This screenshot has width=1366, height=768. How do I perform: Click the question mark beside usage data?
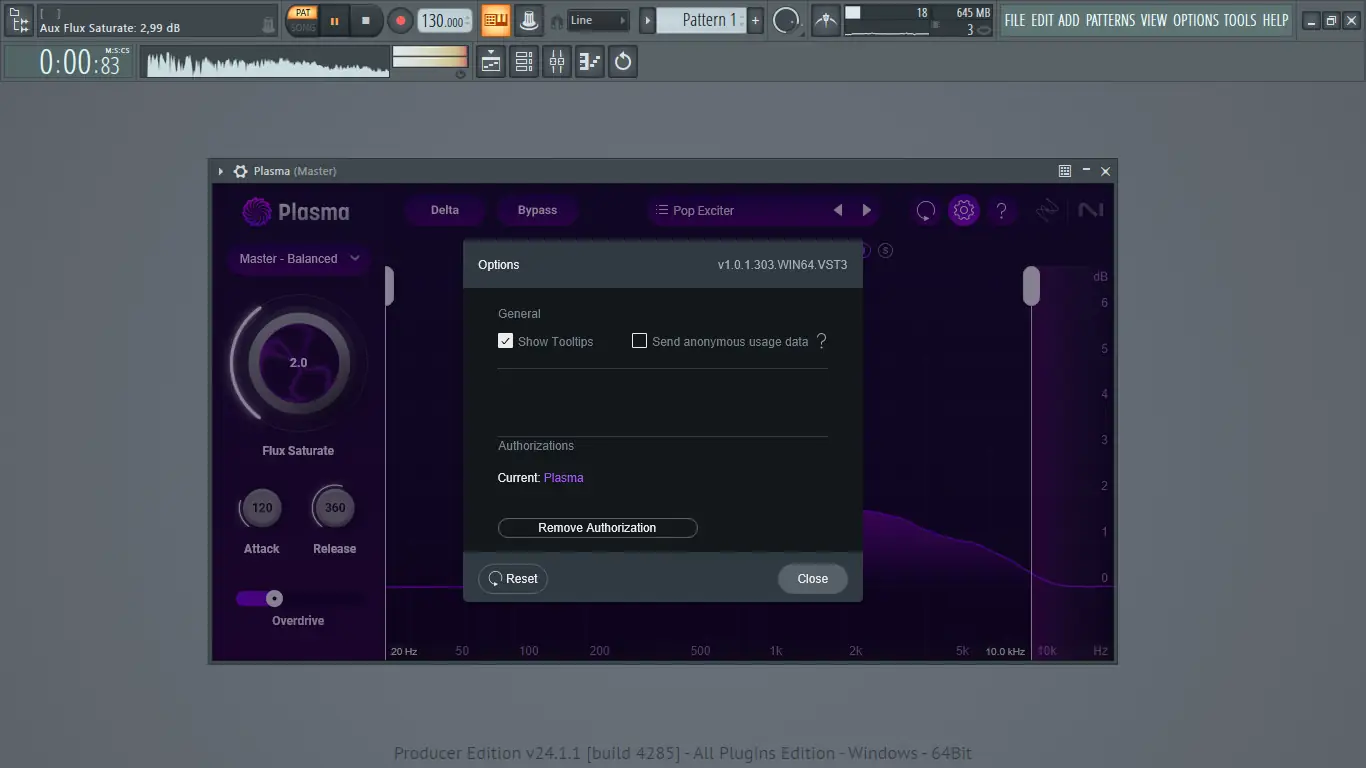822,341
